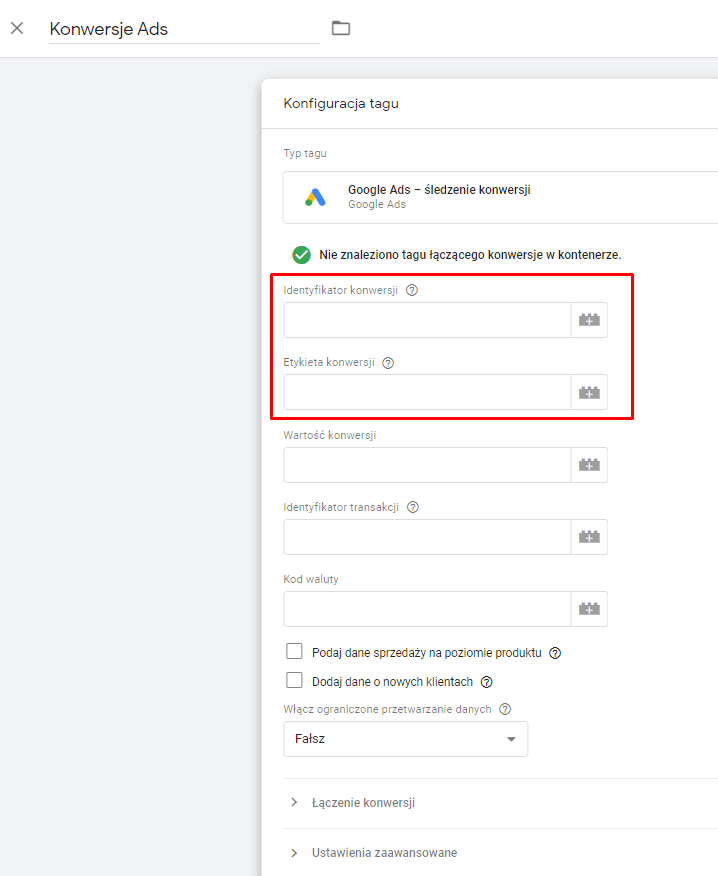Insert variable for Identyfikator konwersji field

[589, 320]
